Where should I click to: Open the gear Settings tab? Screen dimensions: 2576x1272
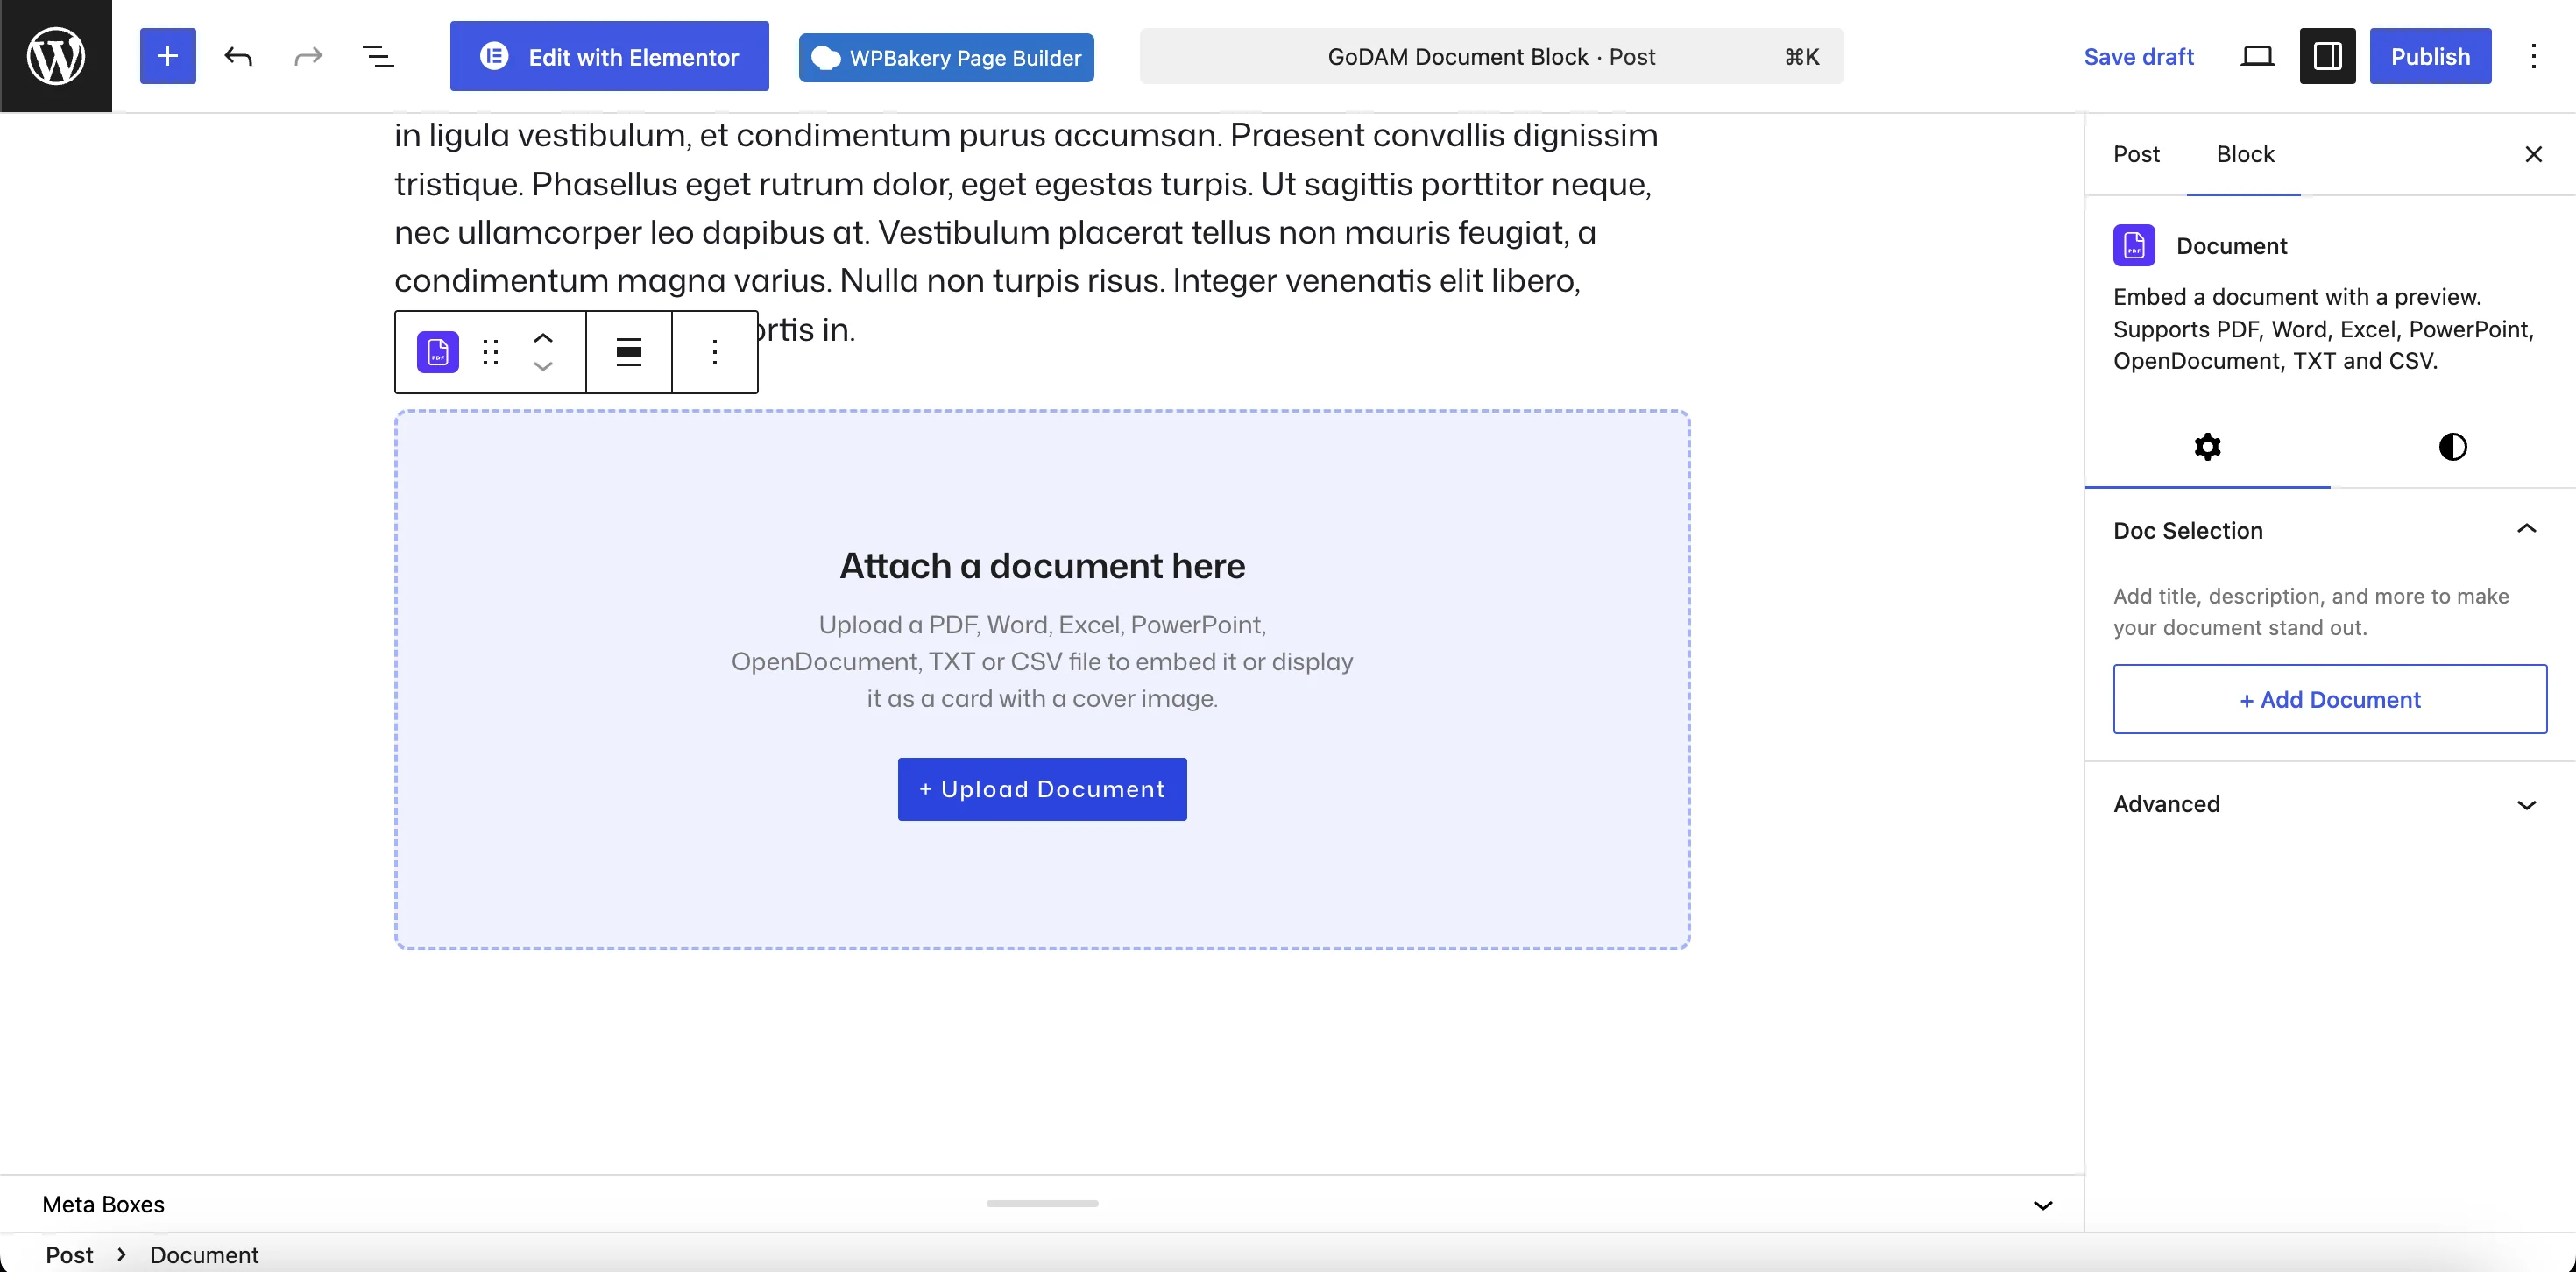(x=2208, y=446)
